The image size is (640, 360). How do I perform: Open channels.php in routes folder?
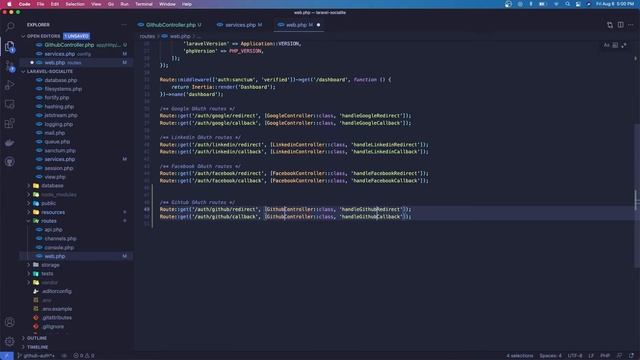click(x=76, y=238)
